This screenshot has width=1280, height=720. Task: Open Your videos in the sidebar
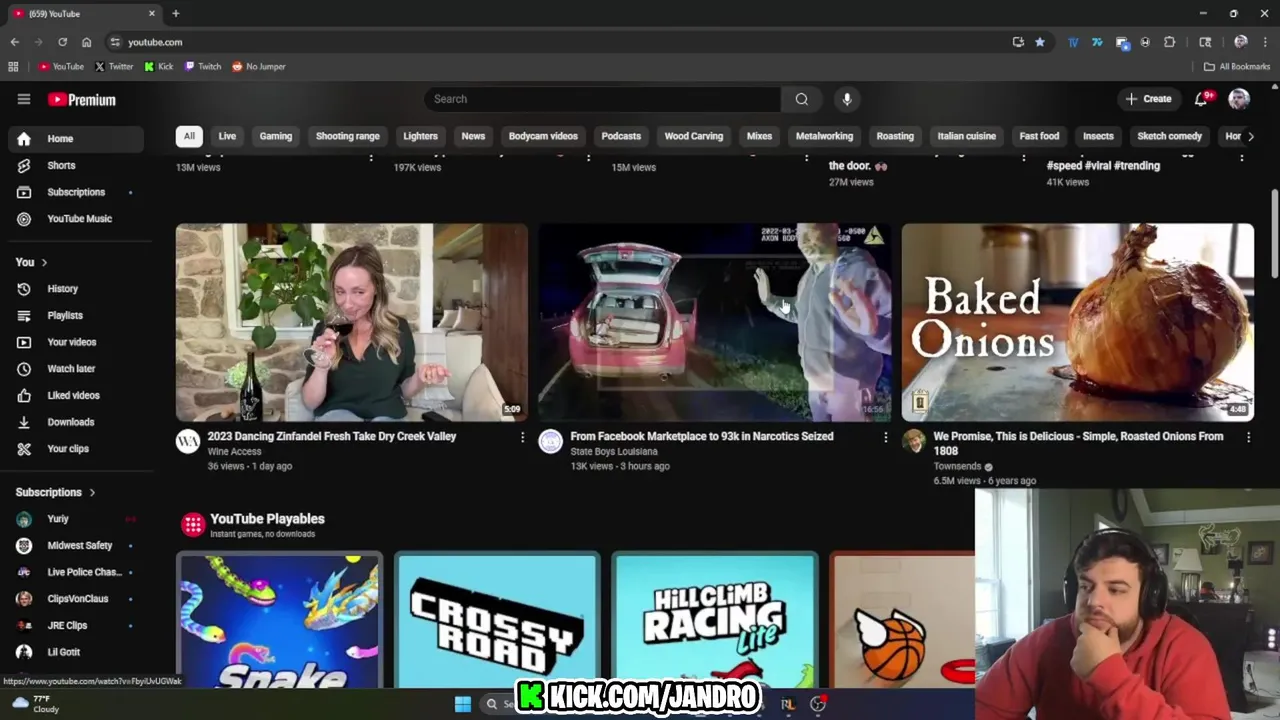[76, 342]
